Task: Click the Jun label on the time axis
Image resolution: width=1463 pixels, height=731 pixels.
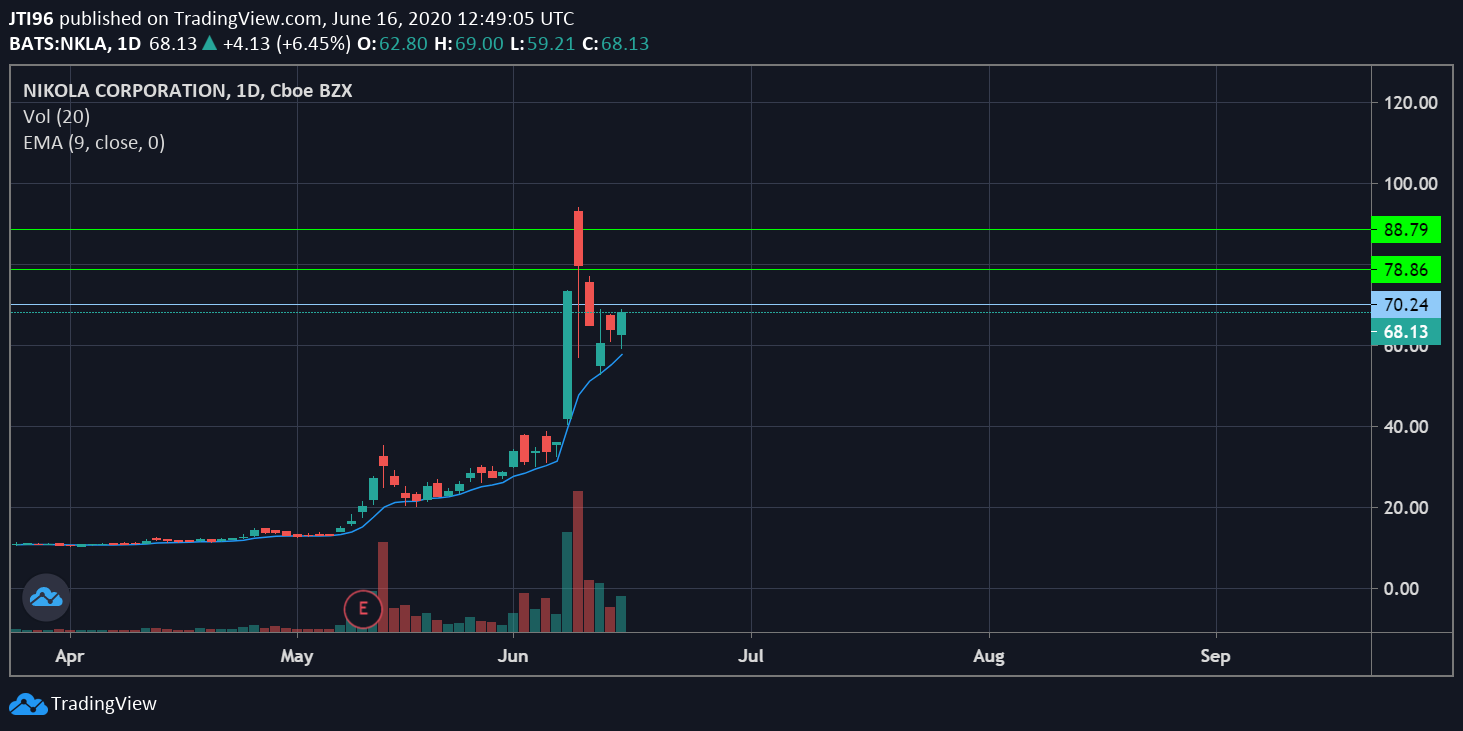Action: (514, 657)
